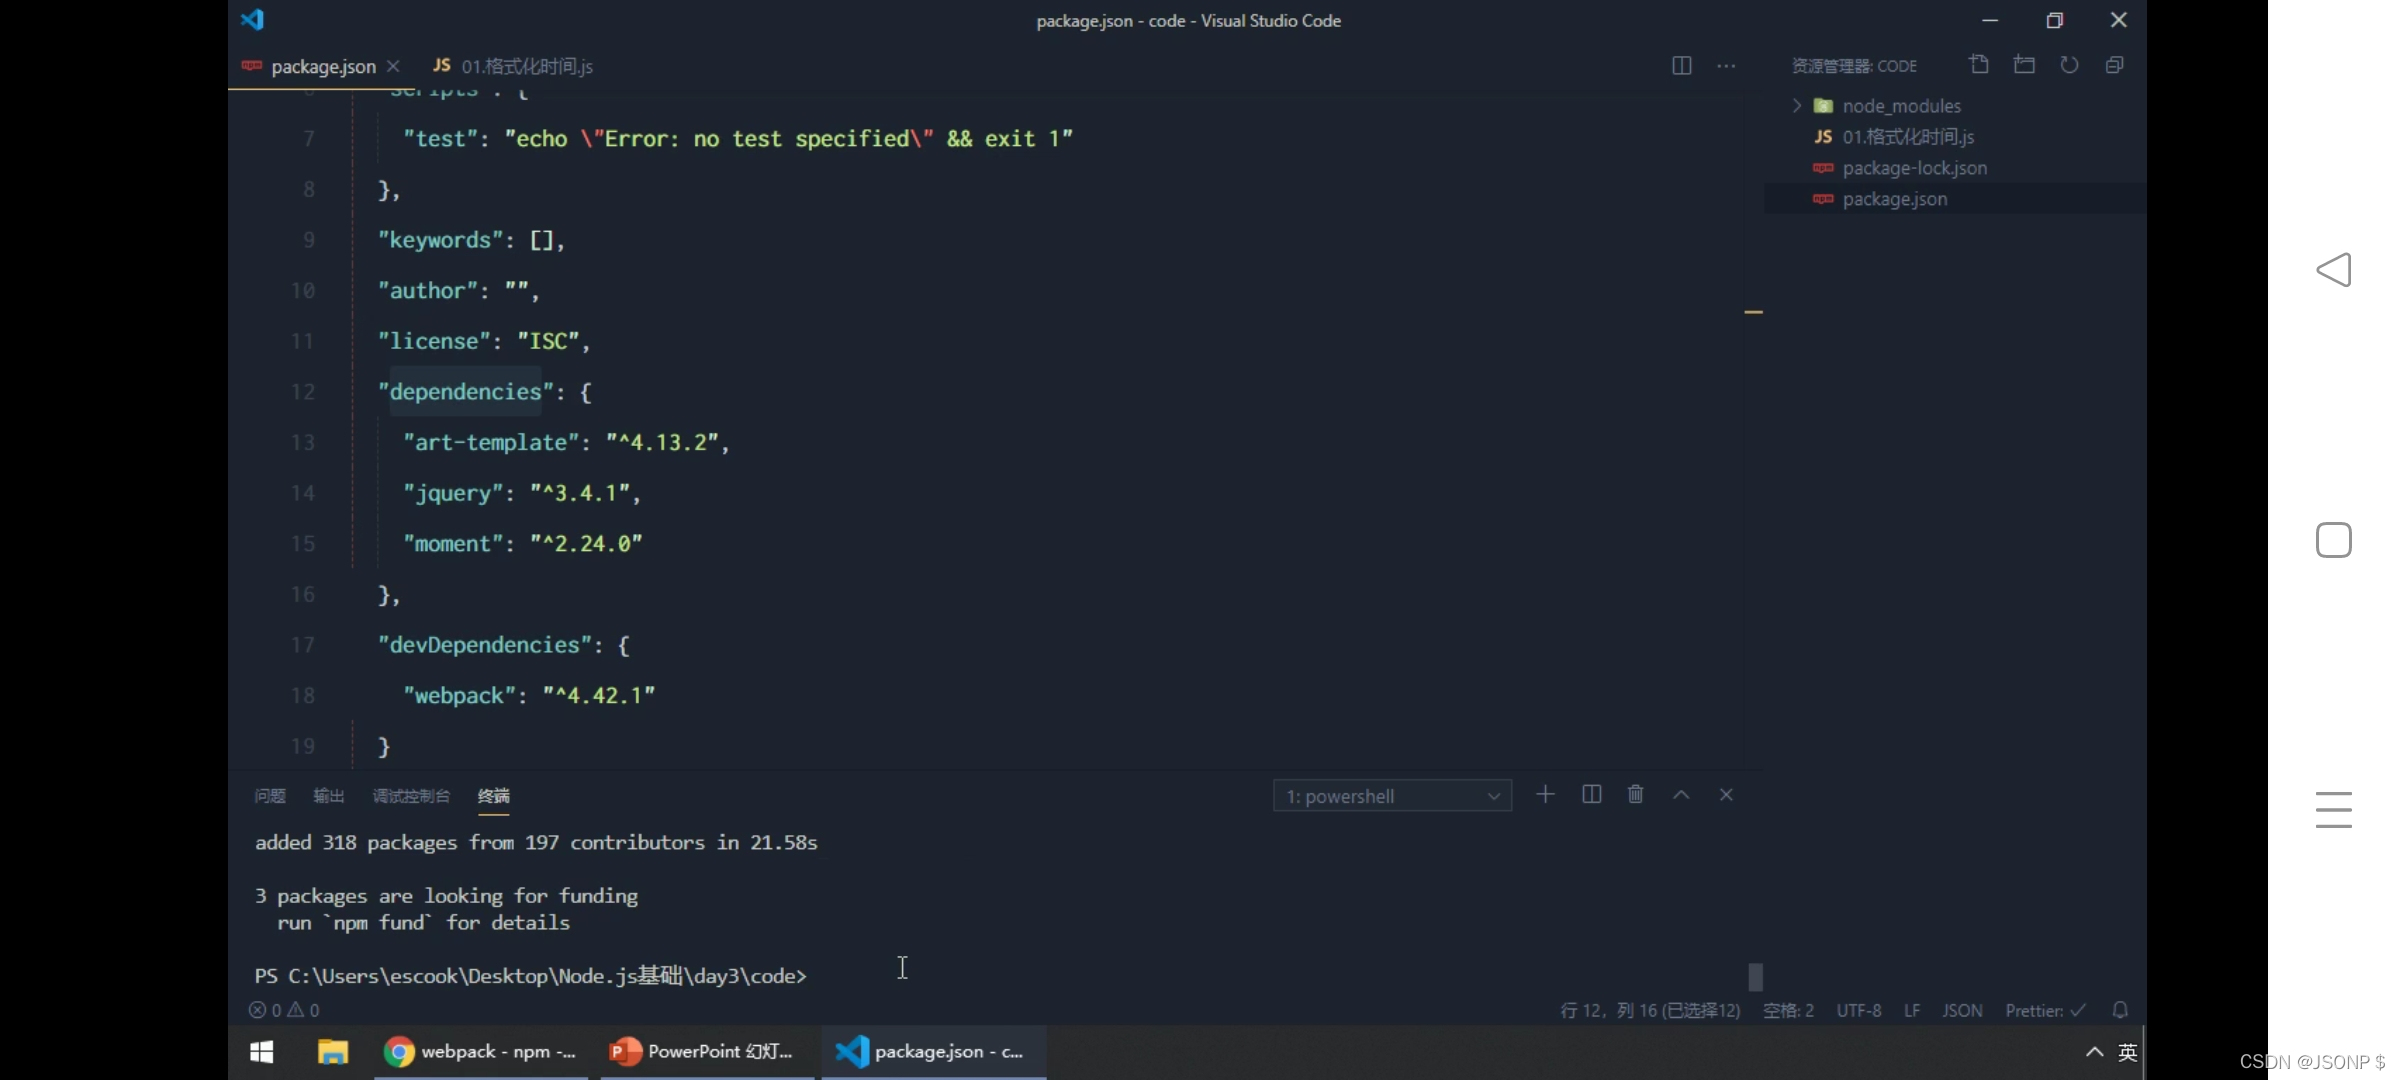Open the Windows Start menu
Image resolution: width=2400 pixels, height=1080 pixels.
click(x=262, y=1052)
